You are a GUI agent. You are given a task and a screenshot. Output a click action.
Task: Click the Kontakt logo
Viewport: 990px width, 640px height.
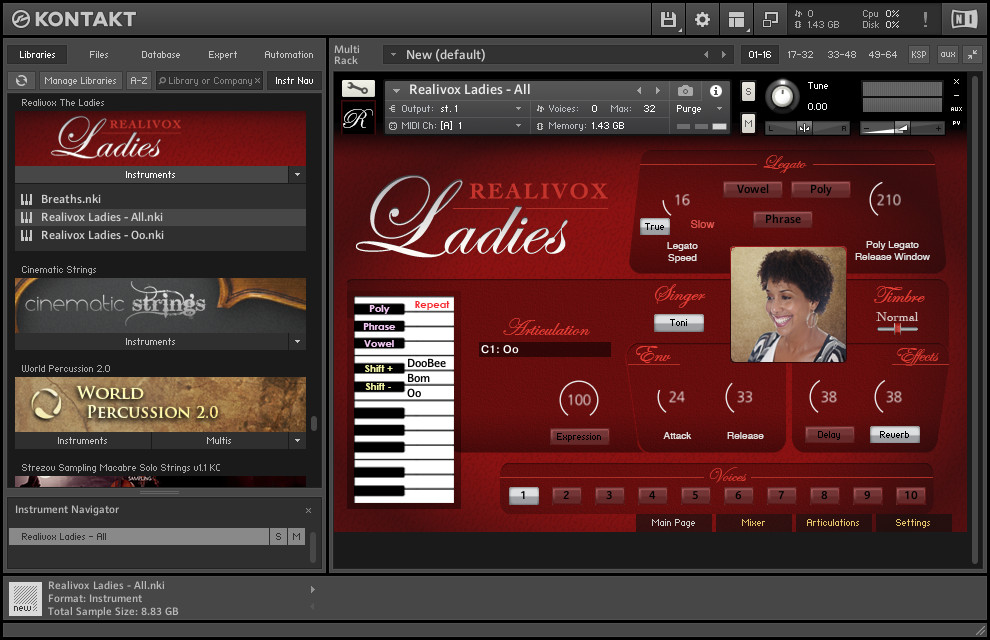(x=74, y=20)
